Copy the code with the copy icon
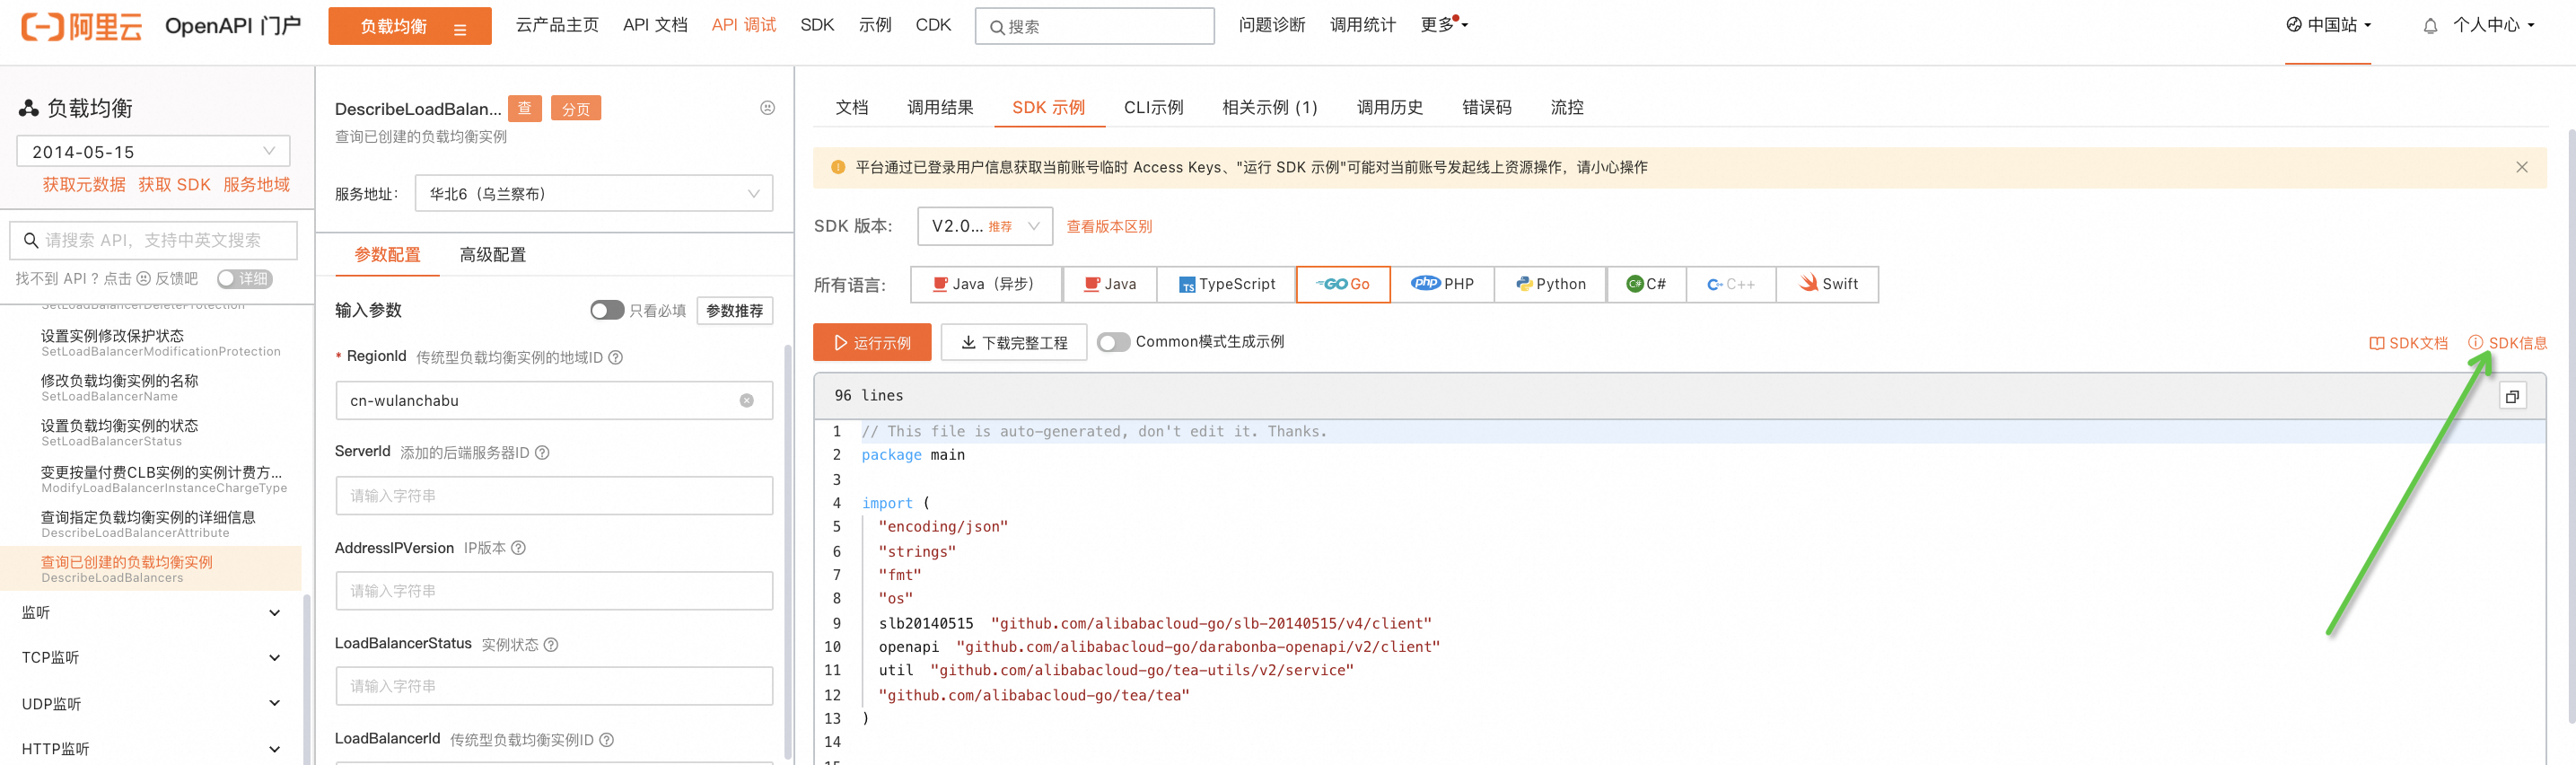 2512,397
